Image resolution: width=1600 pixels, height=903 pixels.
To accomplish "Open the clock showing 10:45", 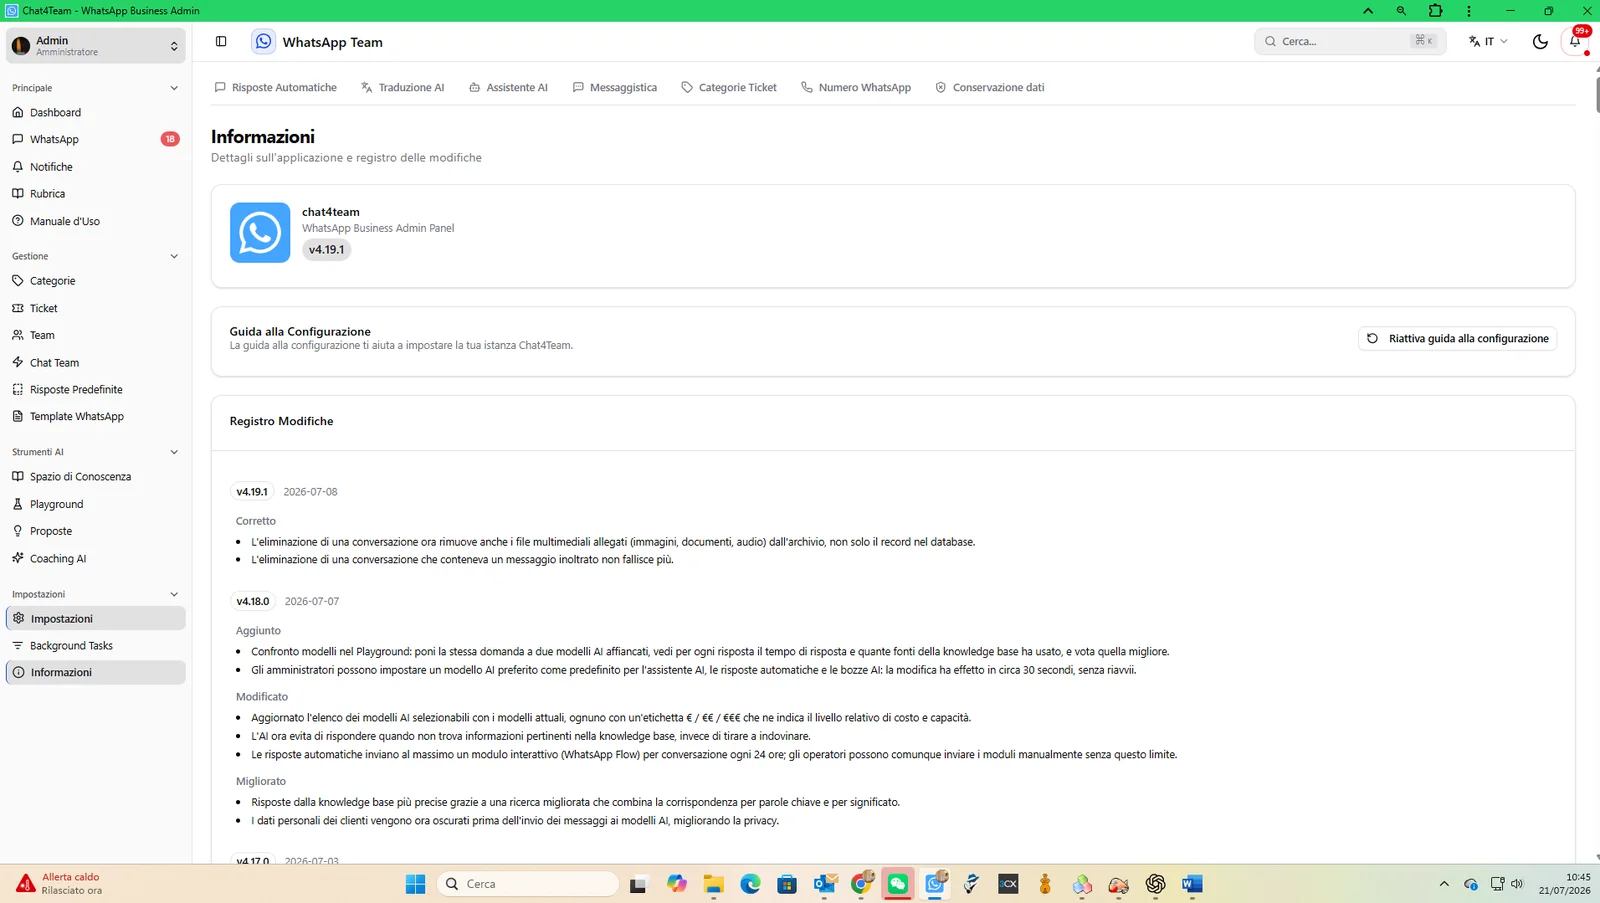I will click(x=1565, y=884).
